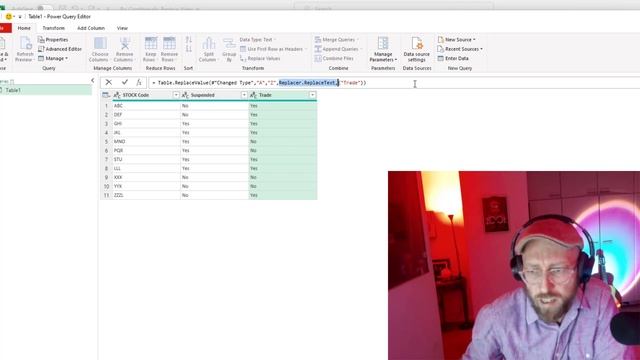Click Replace Values in ribbon

coord(260,58)
